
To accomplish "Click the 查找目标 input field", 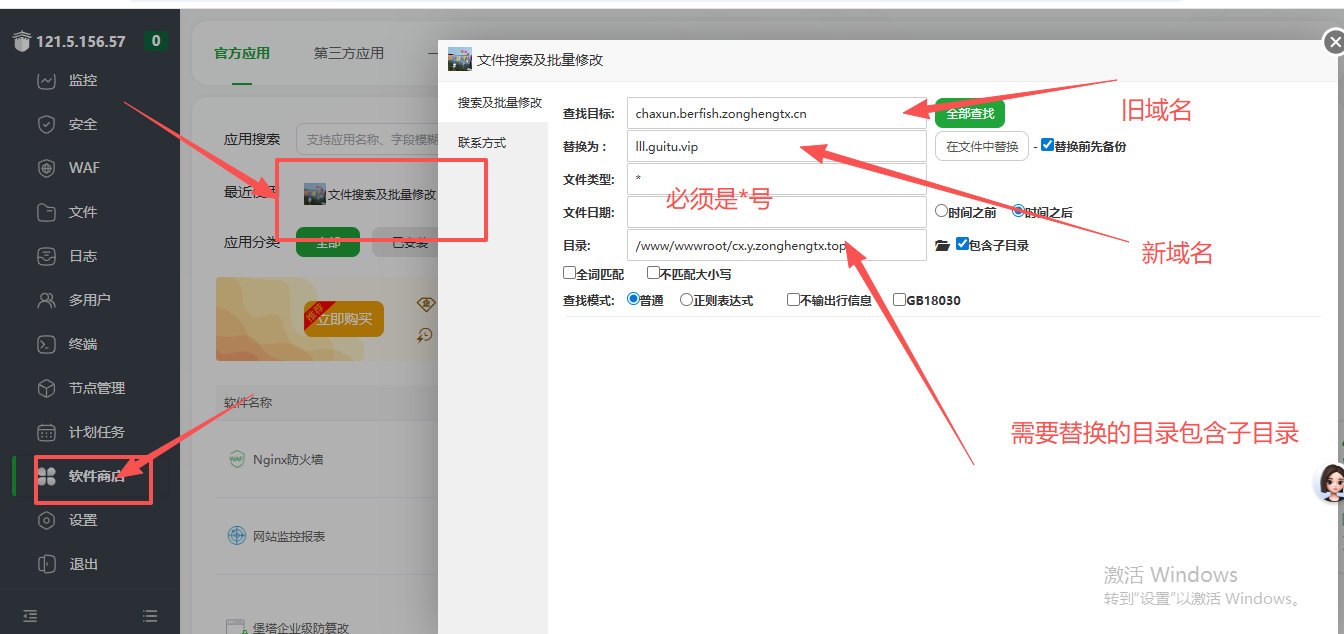I will [776, 114].
